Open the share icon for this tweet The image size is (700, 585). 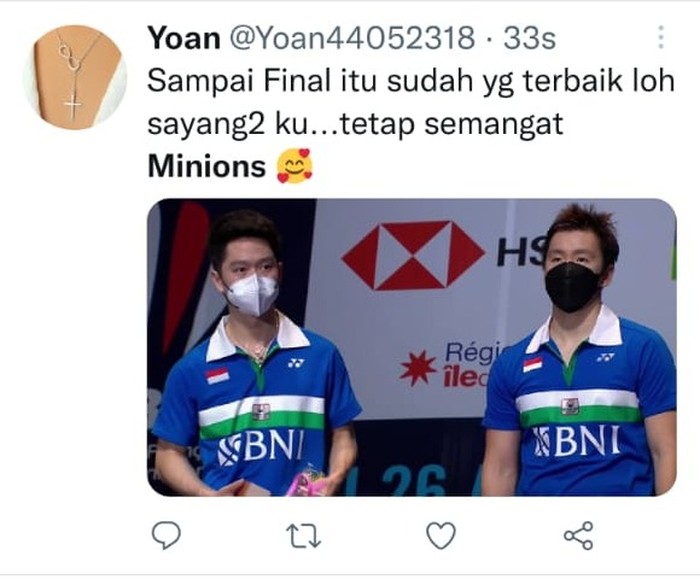(579, 535)
